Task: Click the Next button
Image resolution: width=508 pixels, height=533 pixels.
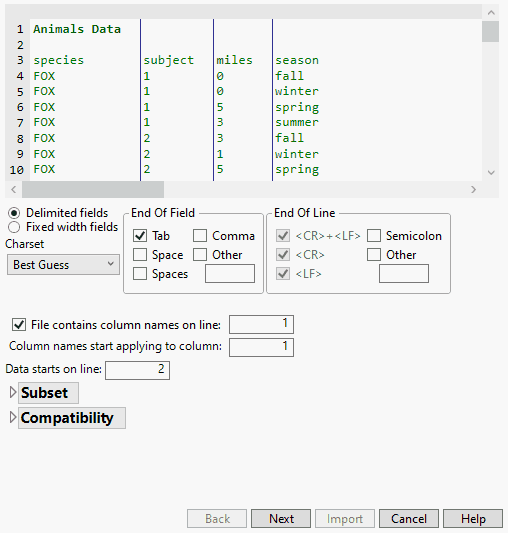Action: [x=281, y=519]
